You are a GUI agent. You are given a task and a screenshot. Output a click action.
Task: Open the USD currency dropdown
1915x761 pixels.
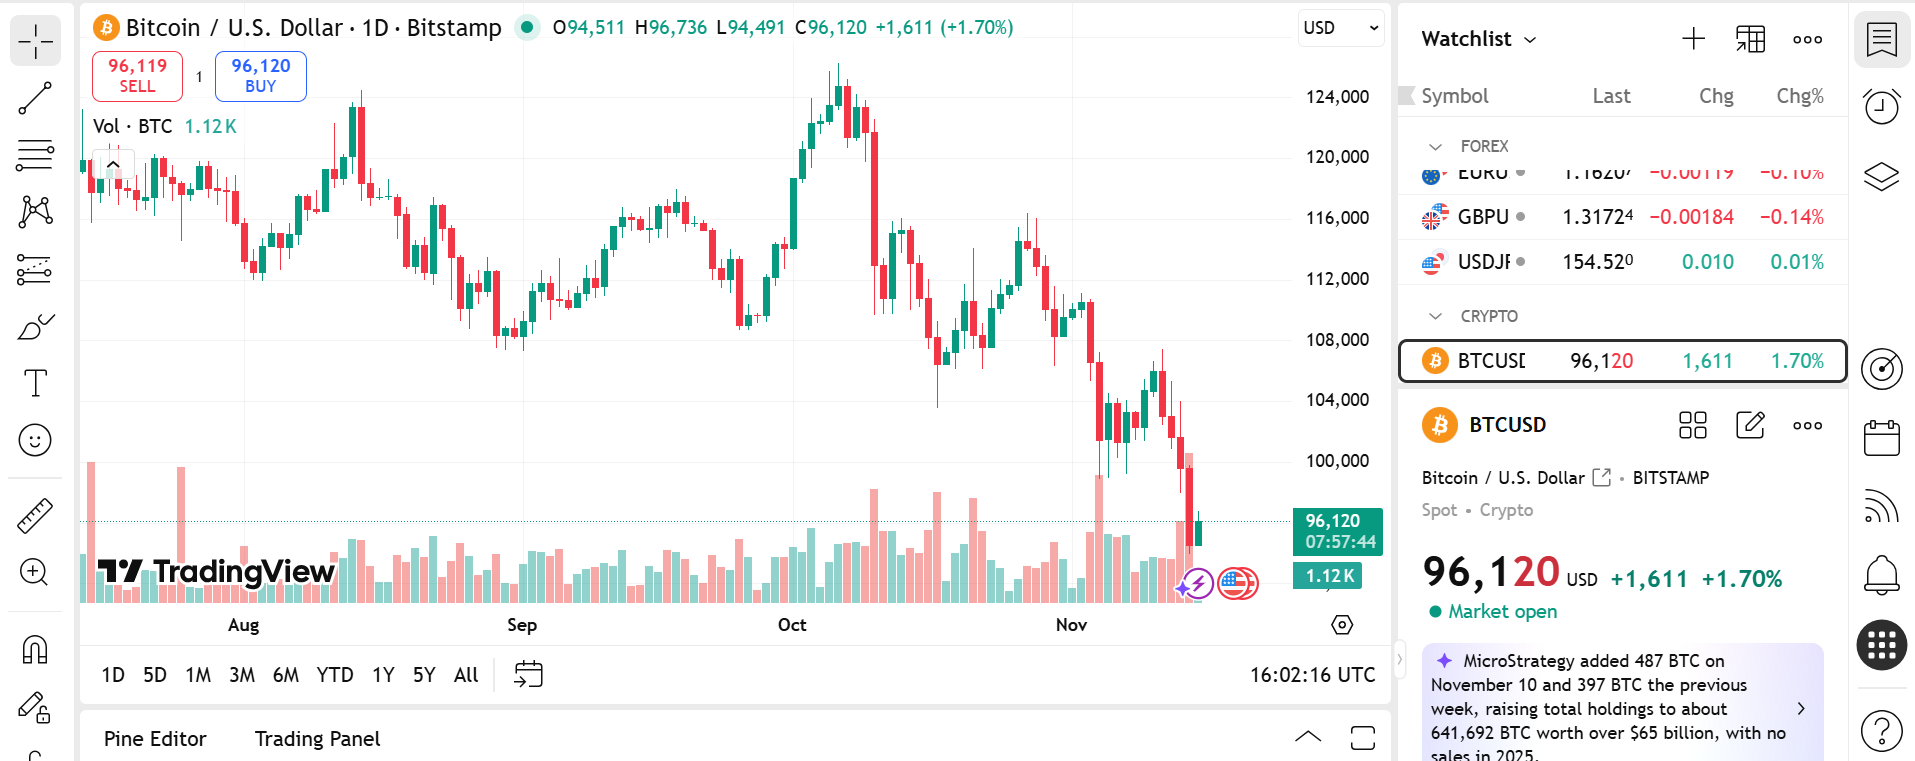pos(1340,28)
